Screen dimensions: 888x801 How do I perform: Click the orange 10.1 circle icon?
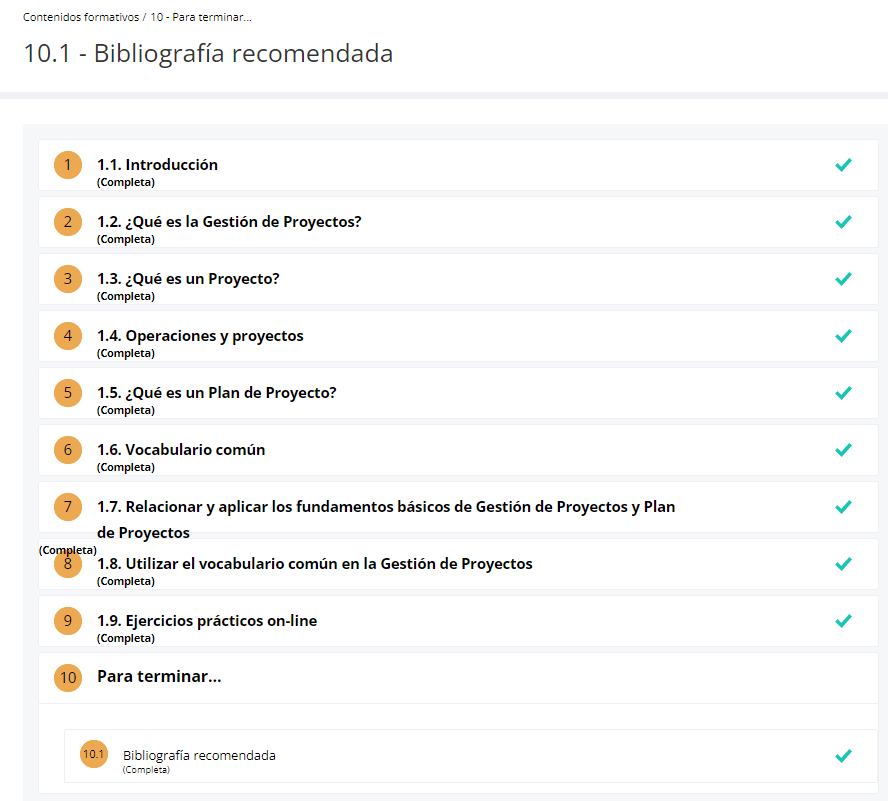[94, 754]
